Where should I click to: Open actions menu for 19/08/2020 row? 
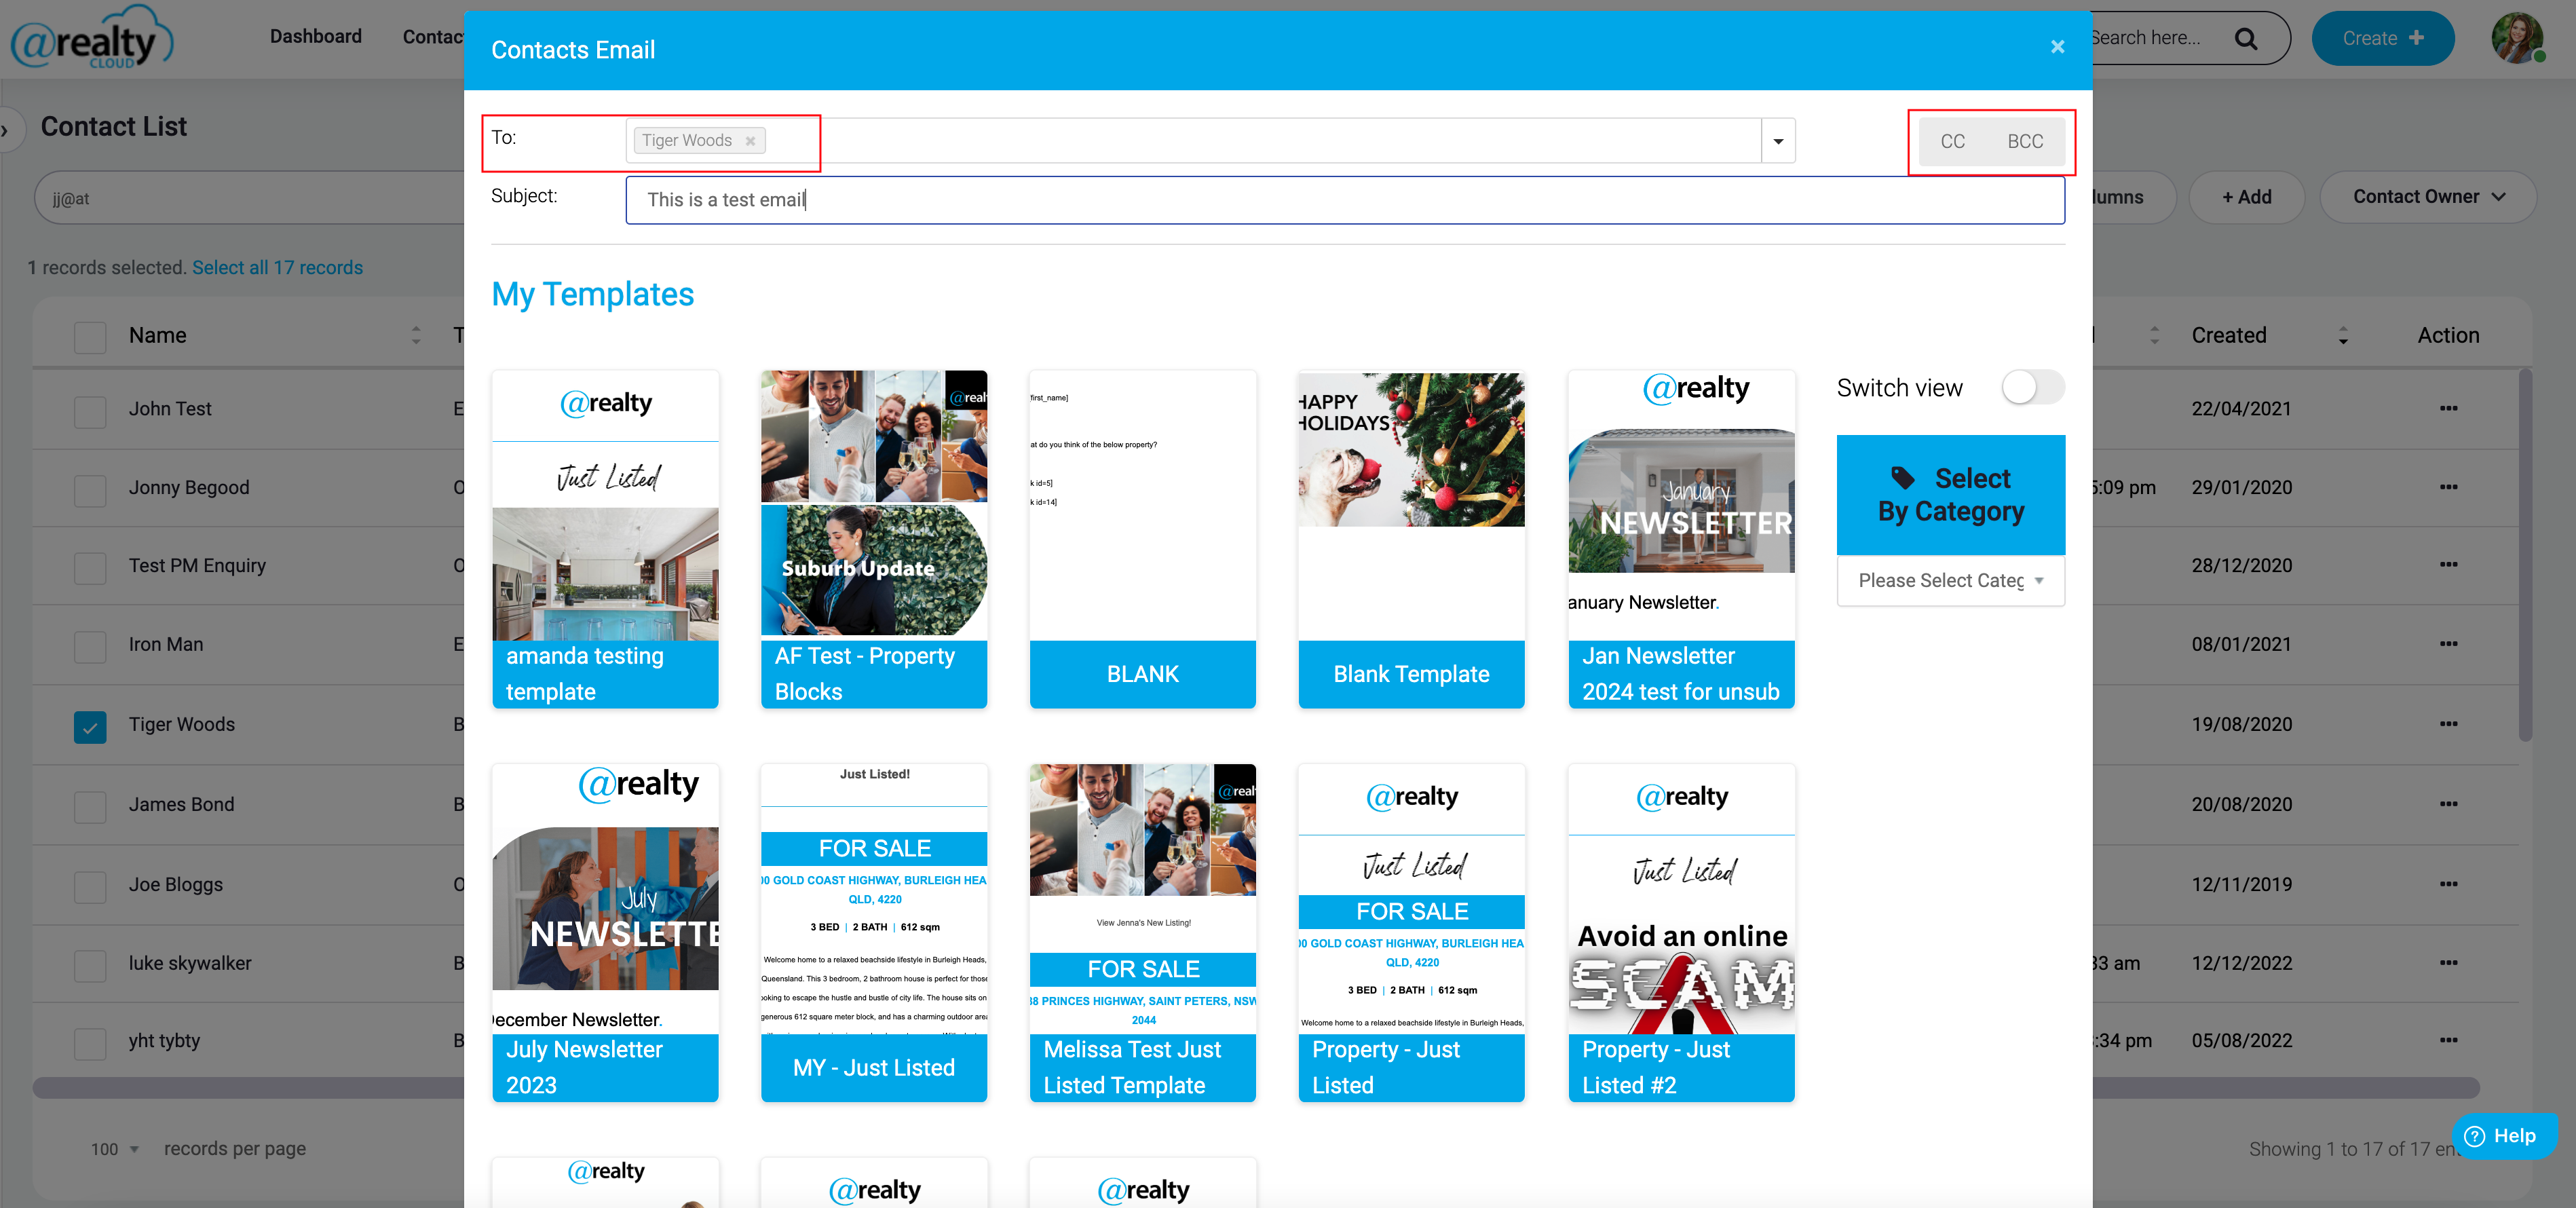[x=2448, y=724]
